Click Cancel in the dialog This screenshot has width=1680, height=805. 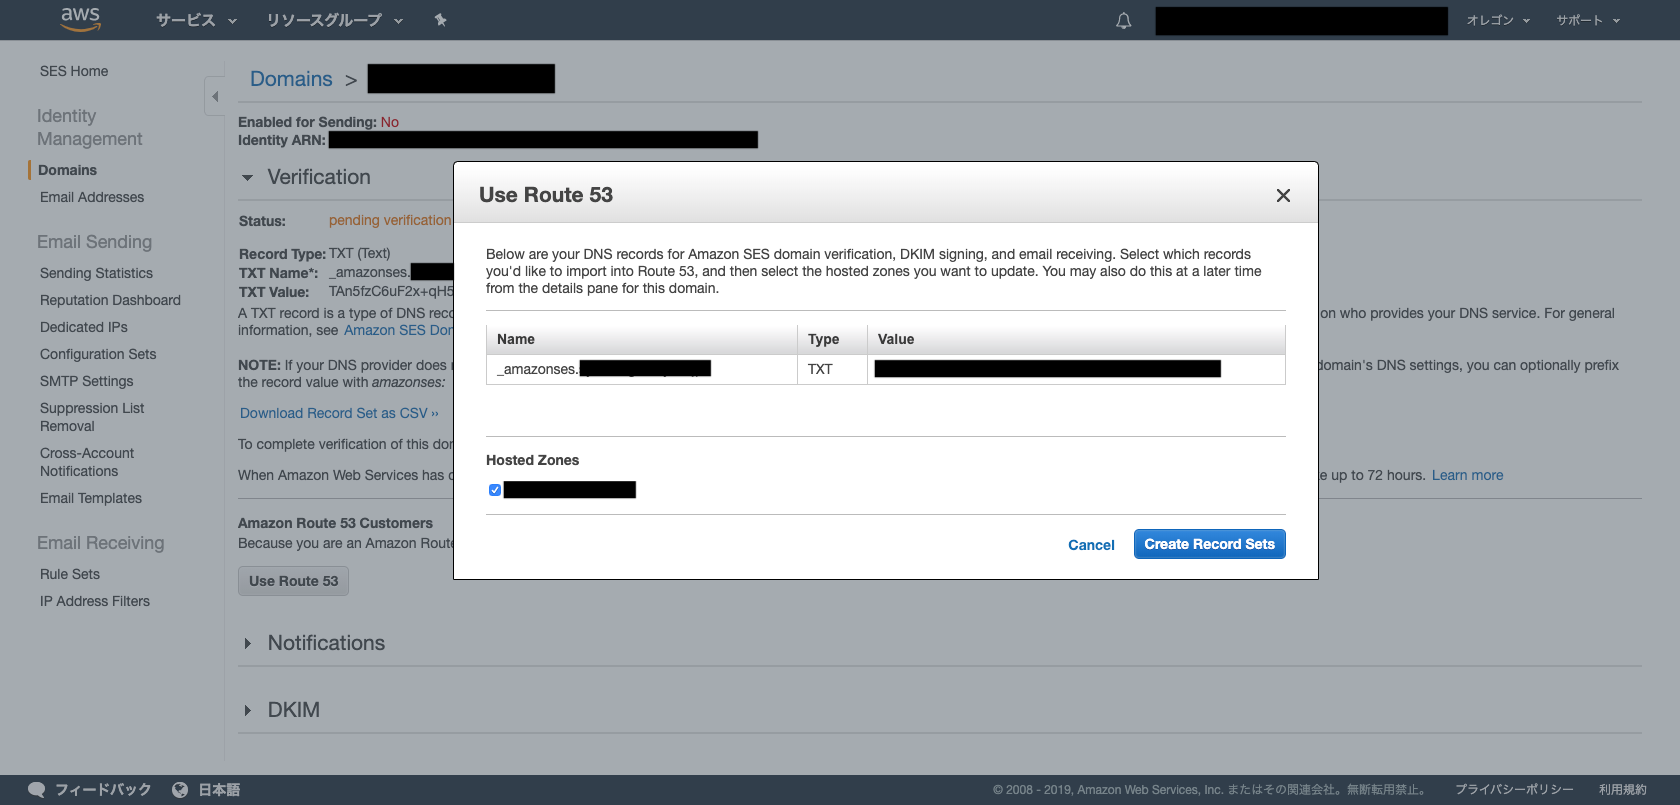click(x=1091, y=545)
